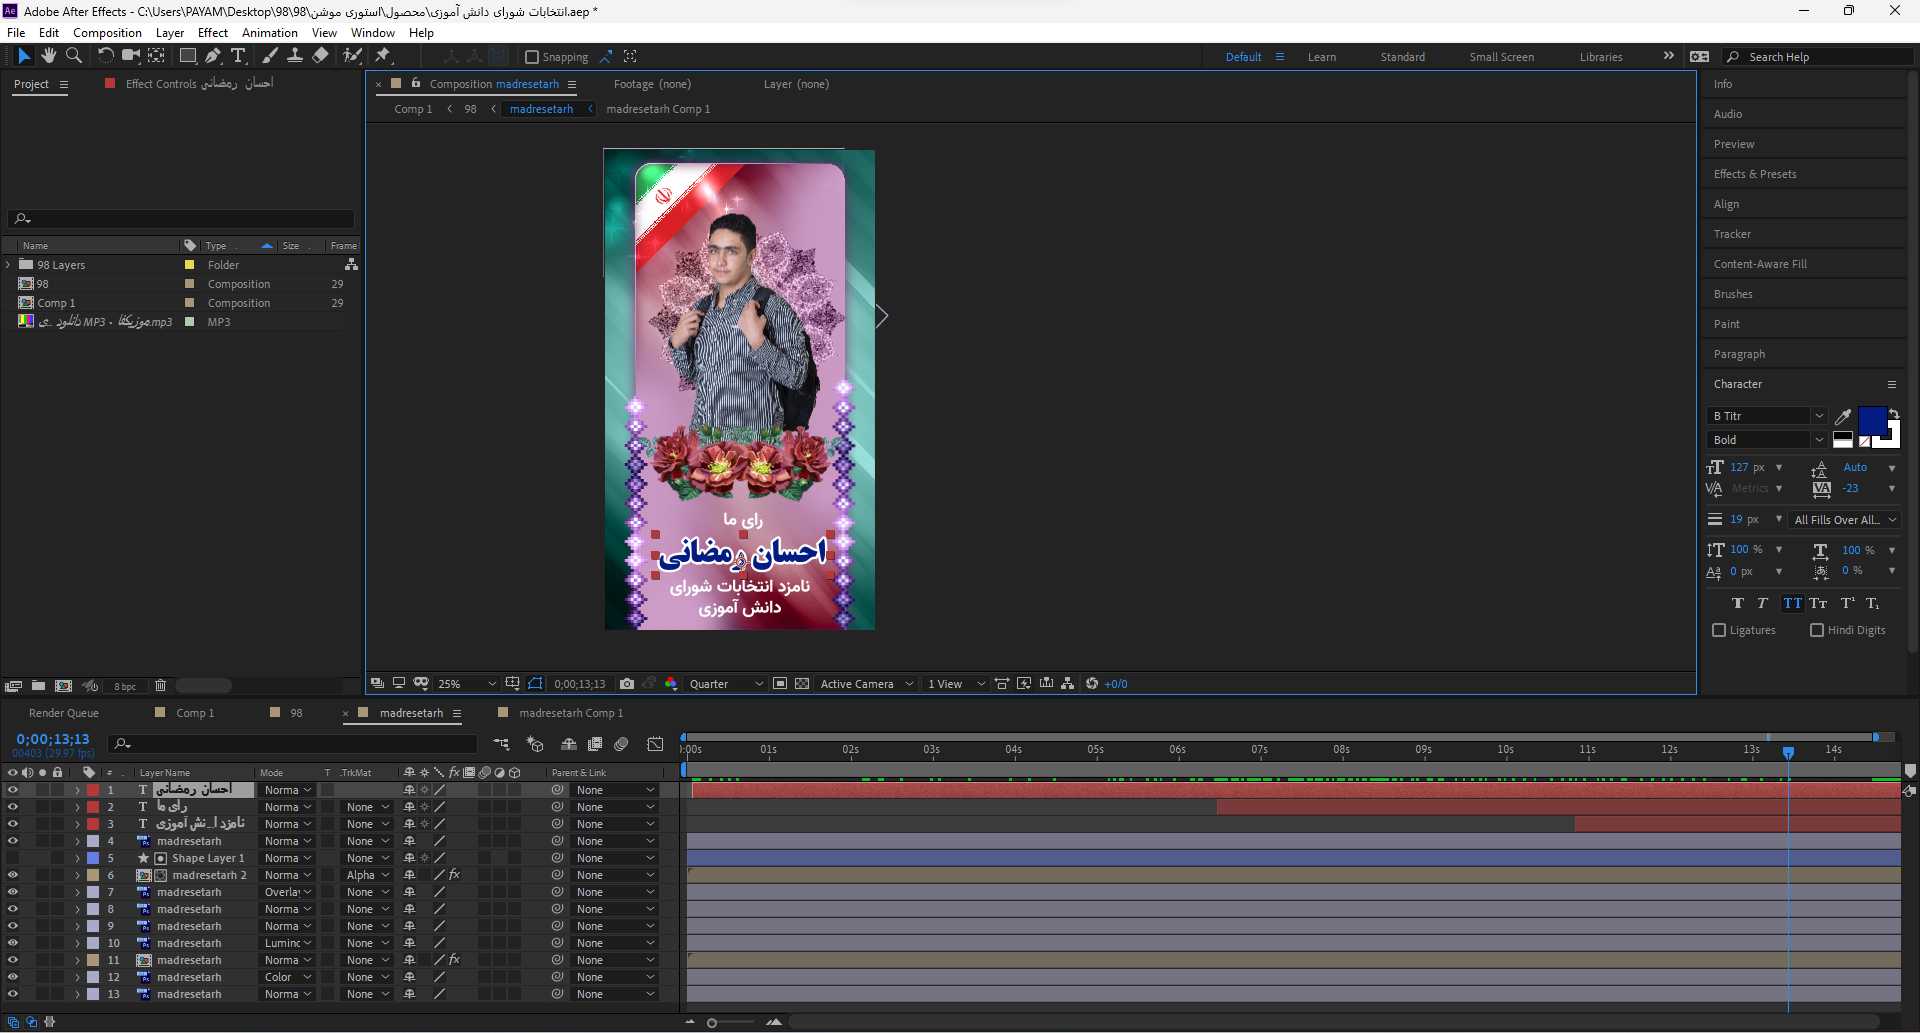The width and height of the screenshot is (1920, 1033).
Task: Open the 1 View layout dropdown
Action: 955,684
